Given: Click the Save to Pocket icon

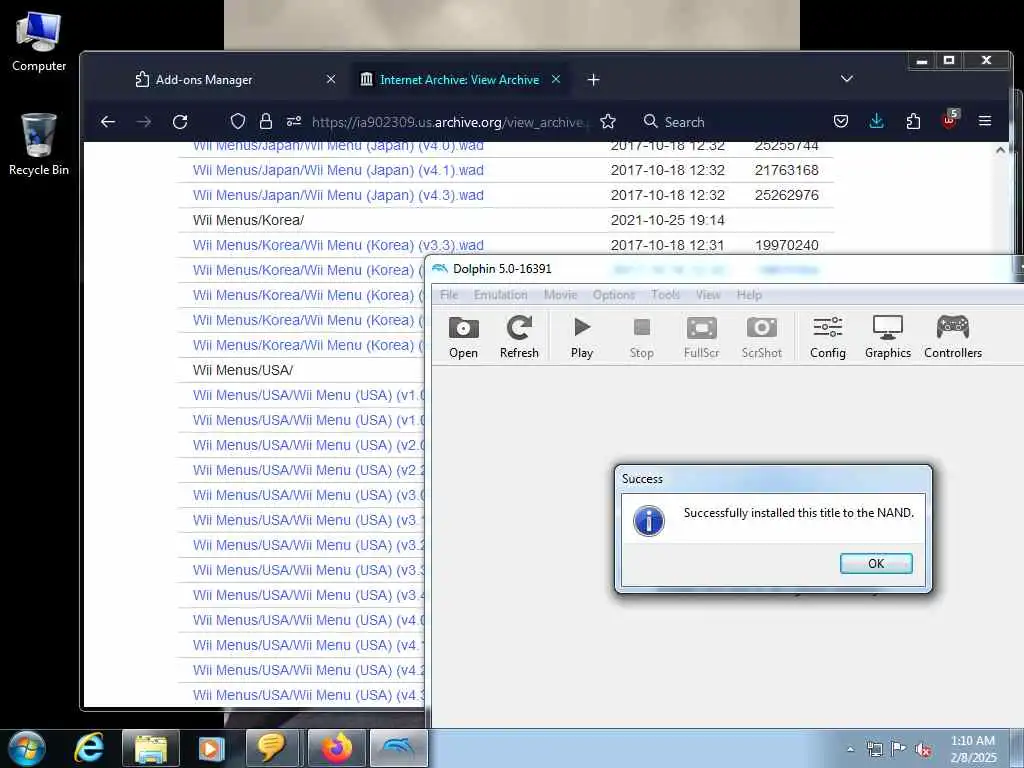Looking at the screenshot, I should pyautogui.click(x=840, y=121).
